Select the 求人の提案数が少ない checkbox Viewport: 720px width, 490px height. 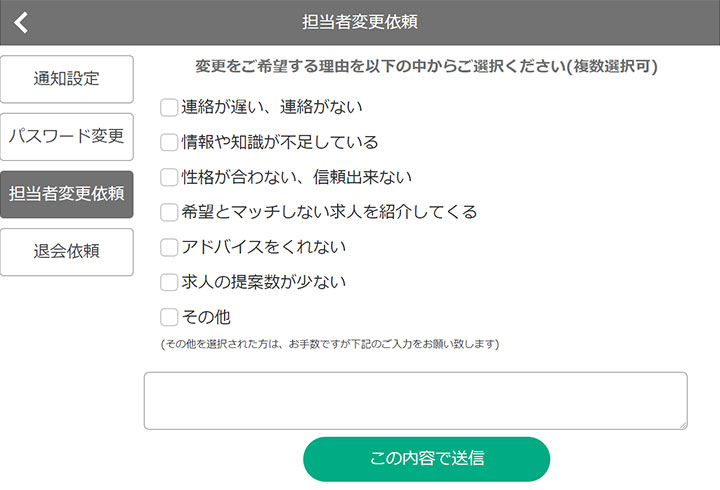169,282
